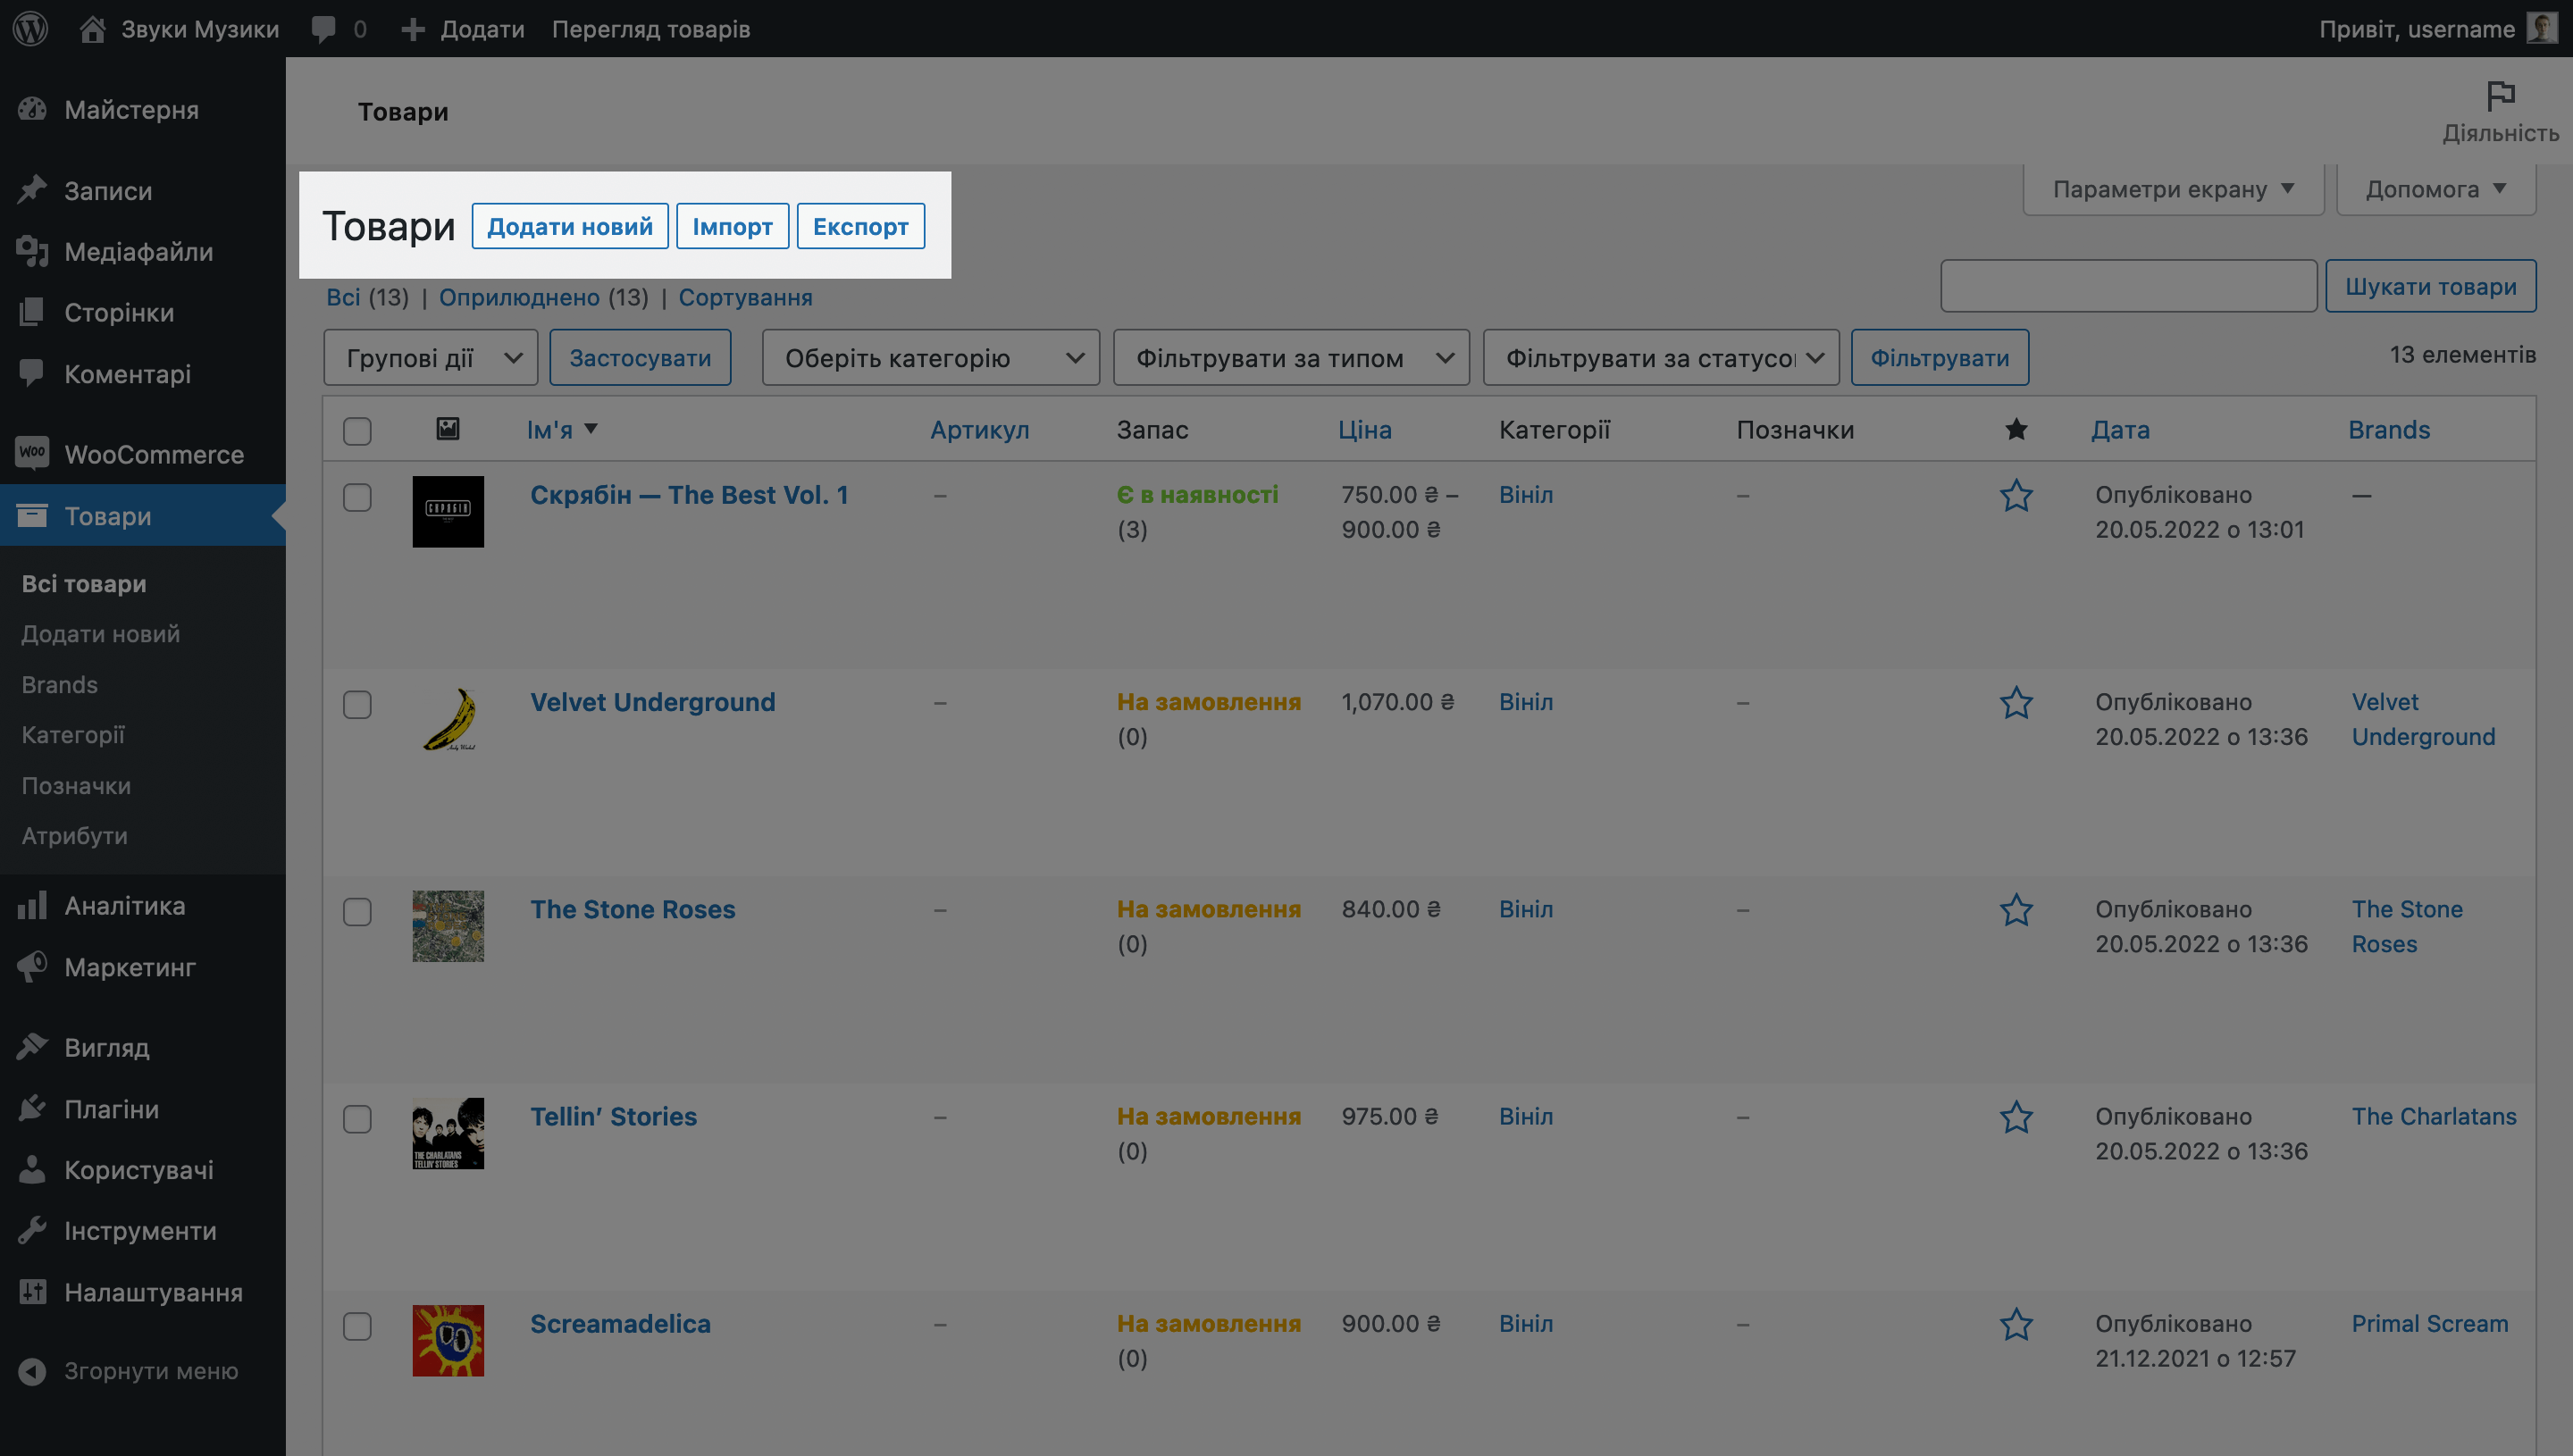The height and width of the screenshot is (1456, 2573).
Task: Click the Майстерня dashboard icon
Action: tap(32, 109)
